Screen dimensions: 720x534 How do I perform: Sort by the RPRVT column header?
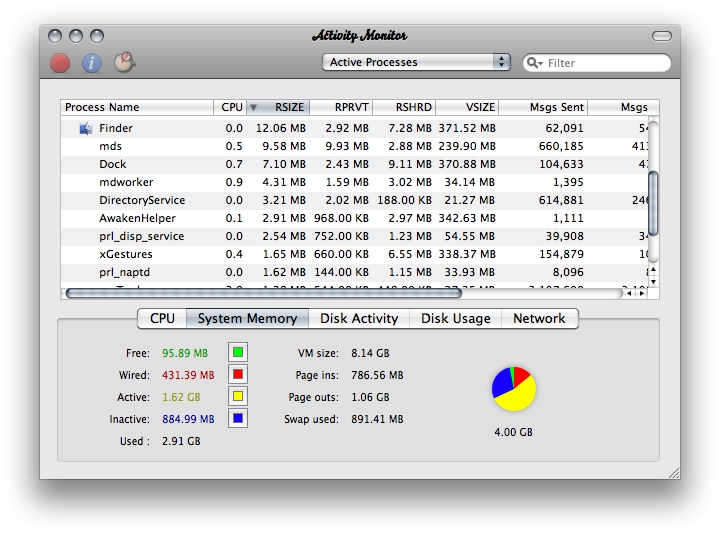click(x=341, y=107)
